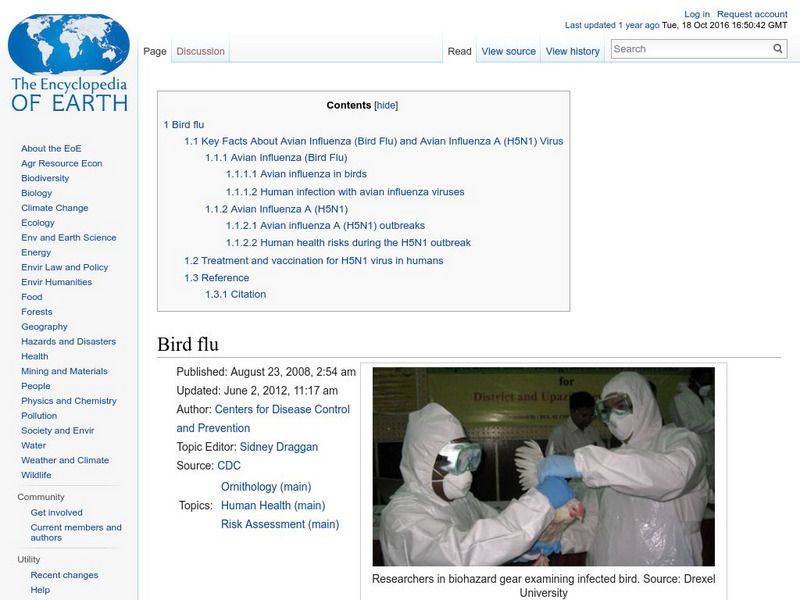Hide the Contents table

tap(386, 105)
